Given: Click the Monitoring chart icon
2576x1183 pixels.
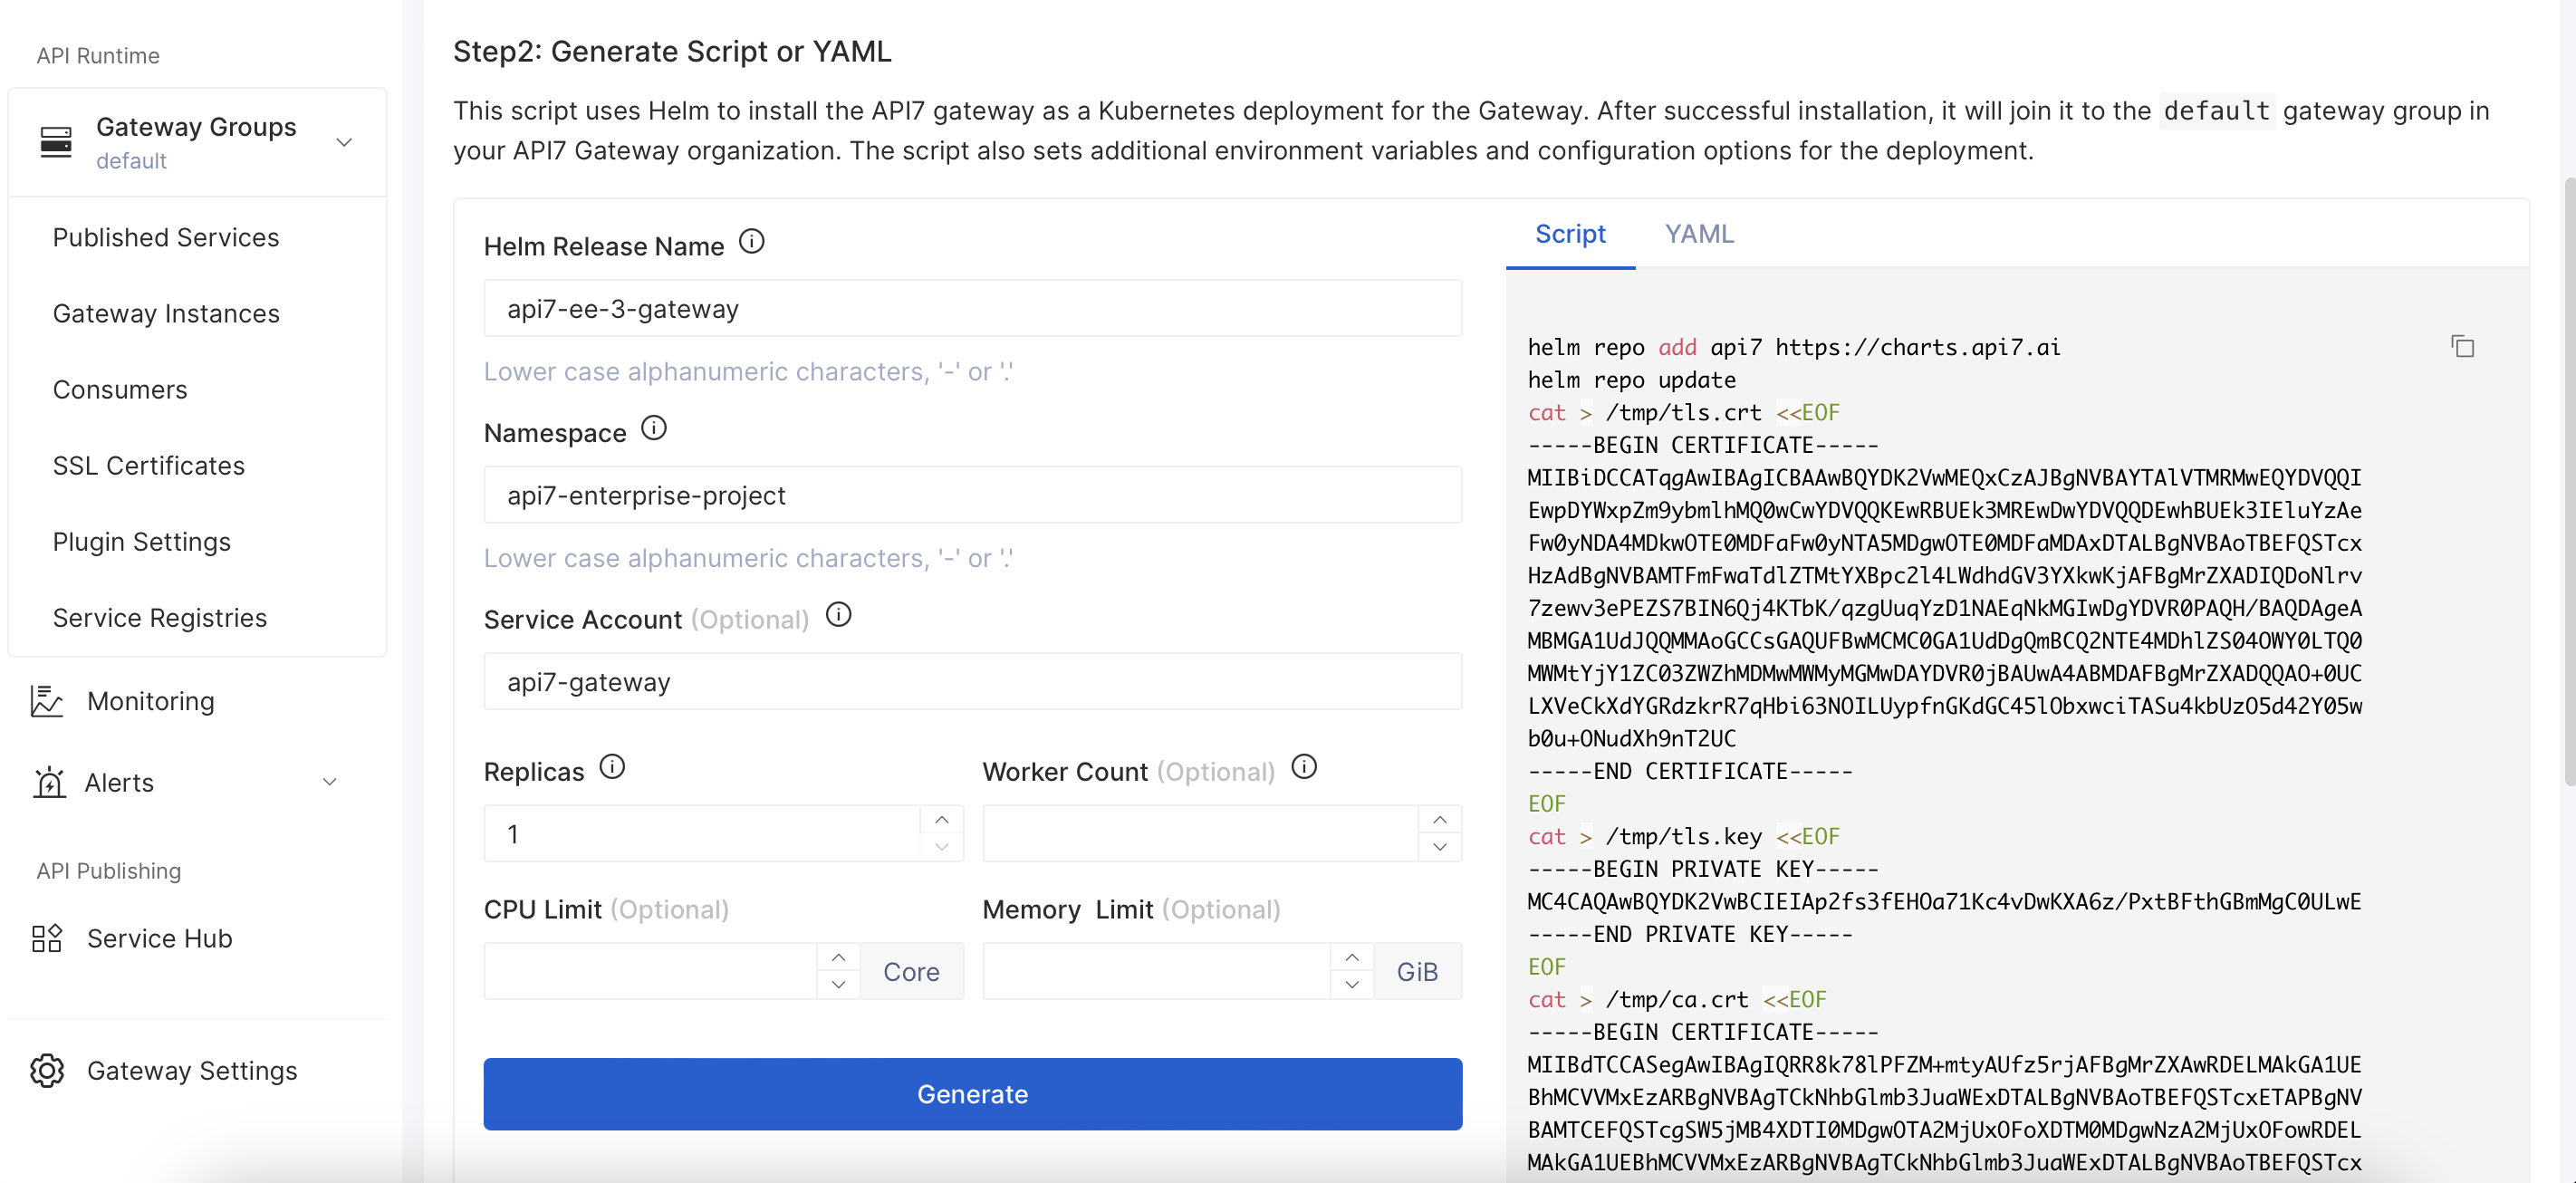Looking at the screenshot, I should click(47, 701).
